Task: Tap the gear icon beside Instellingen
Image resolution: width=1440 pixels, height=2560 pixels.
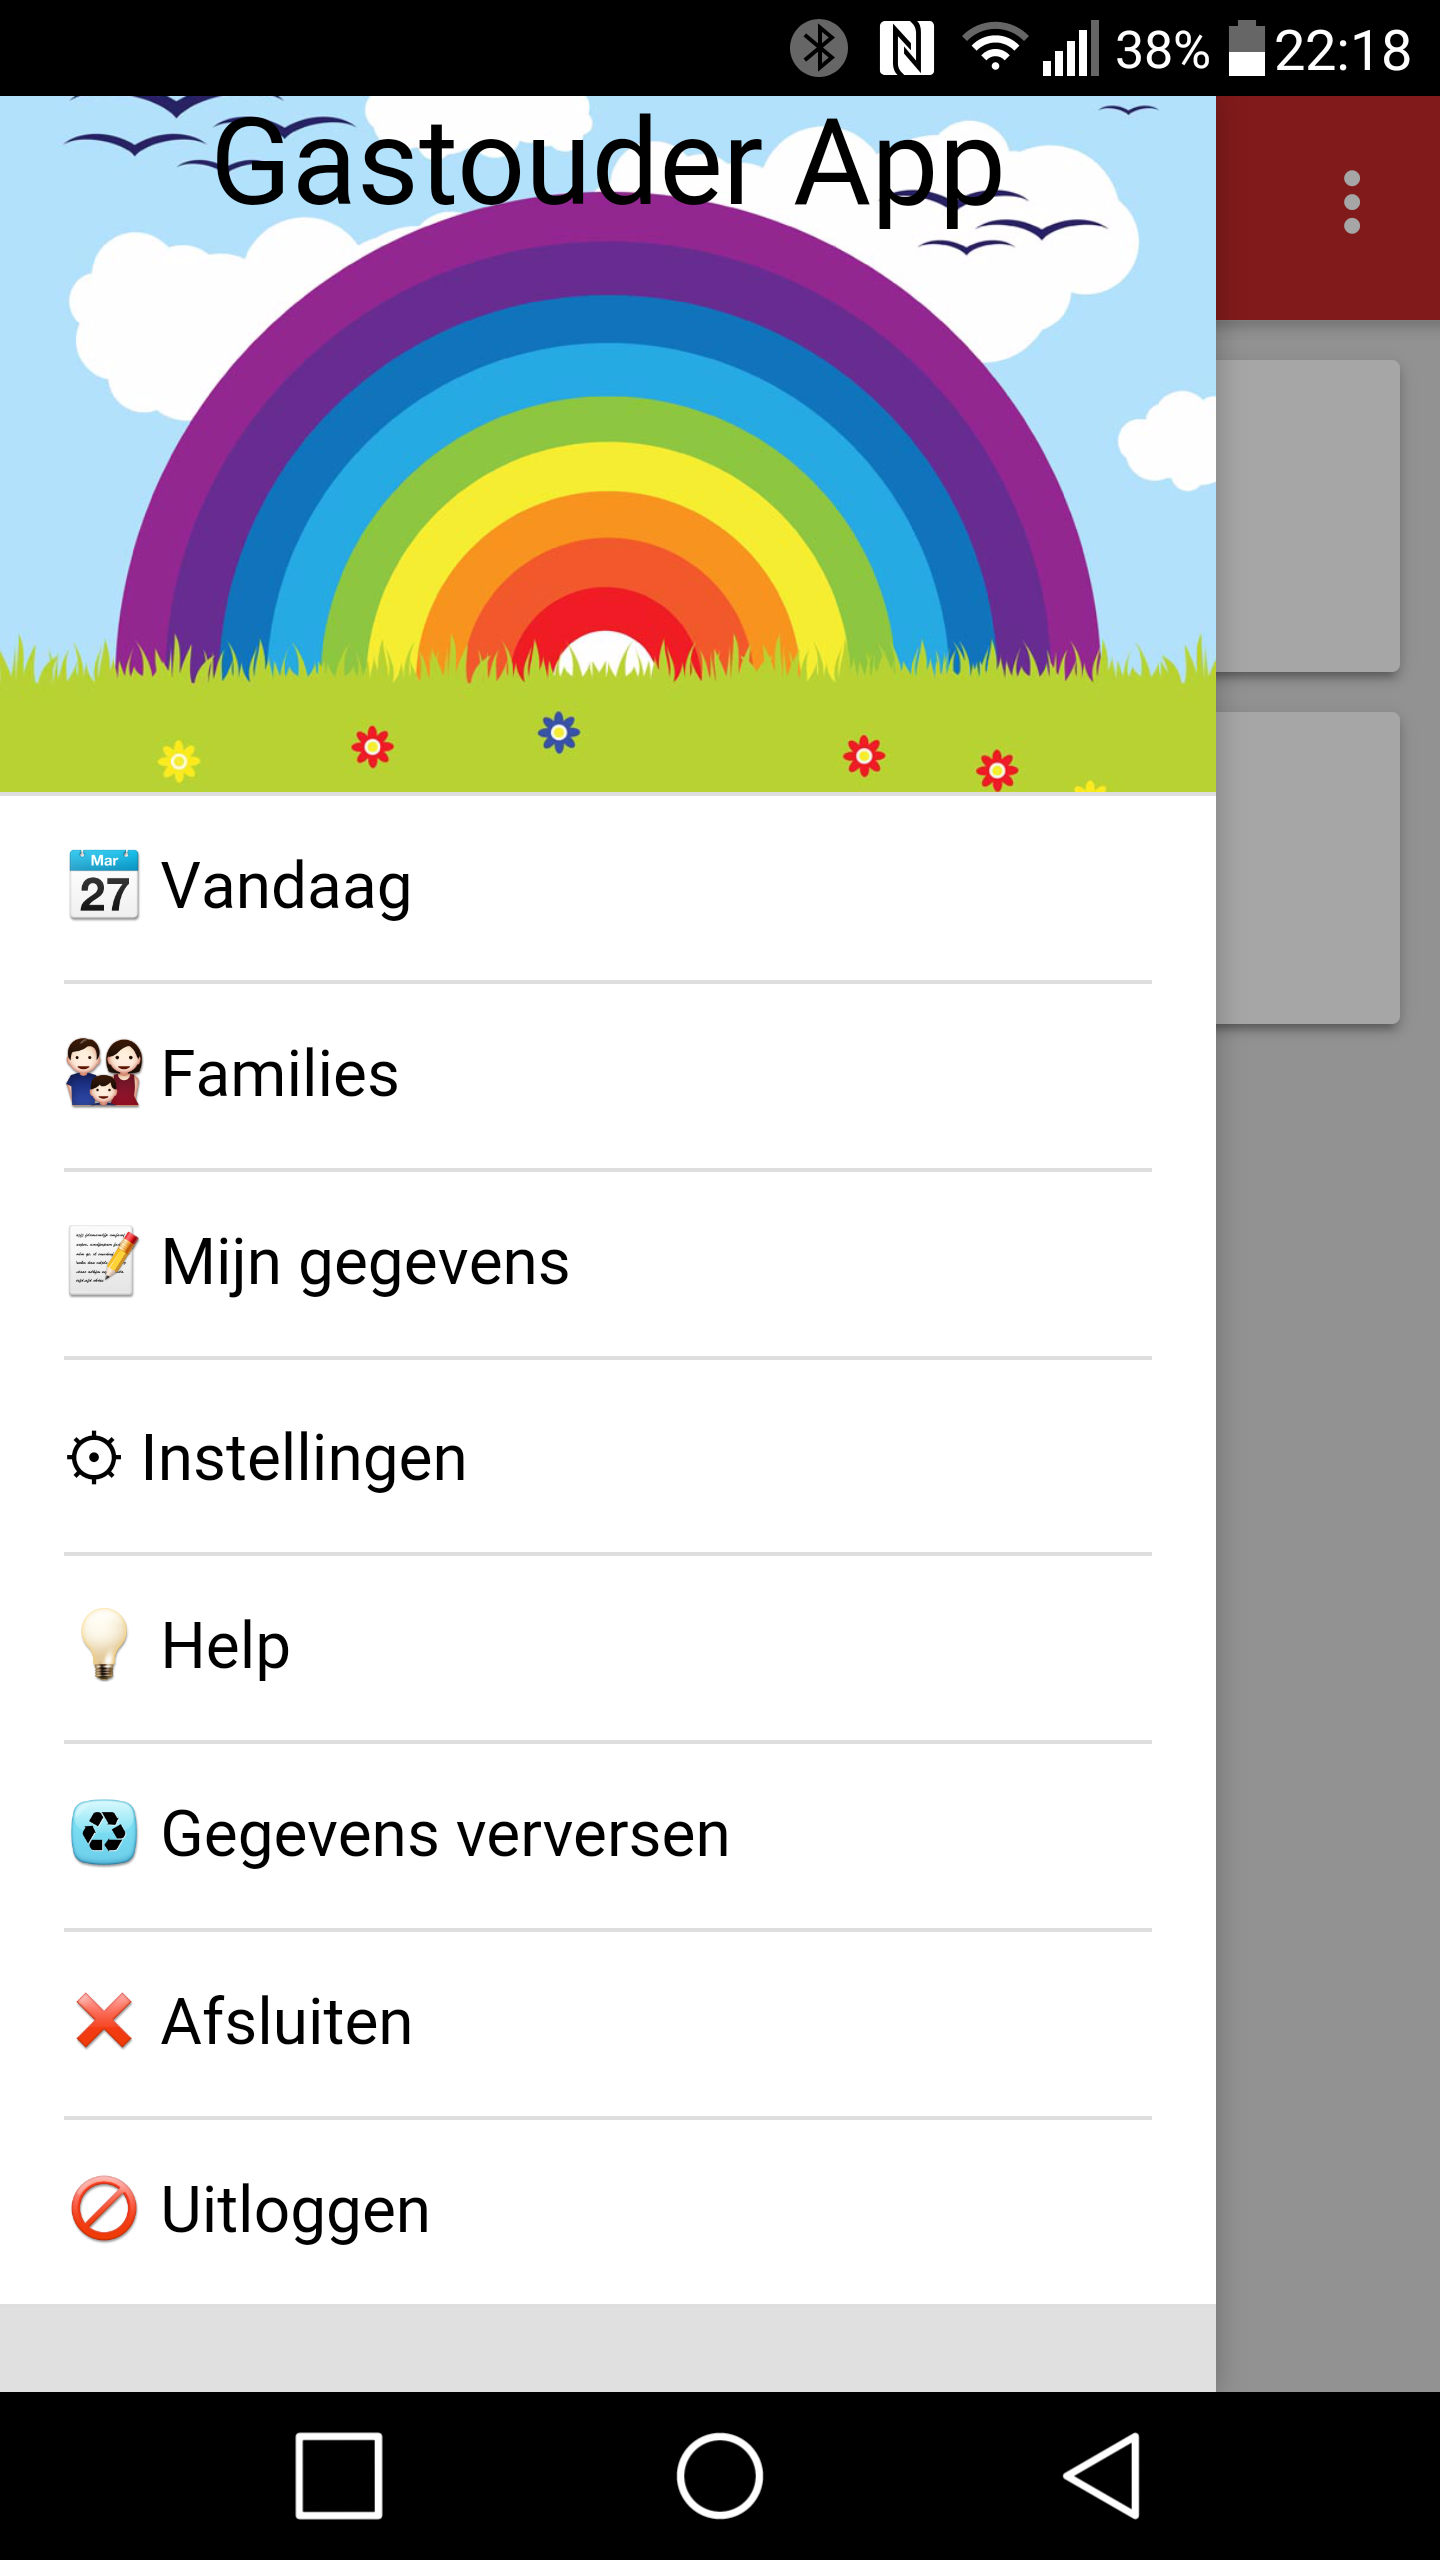Action: point(95,1458)
